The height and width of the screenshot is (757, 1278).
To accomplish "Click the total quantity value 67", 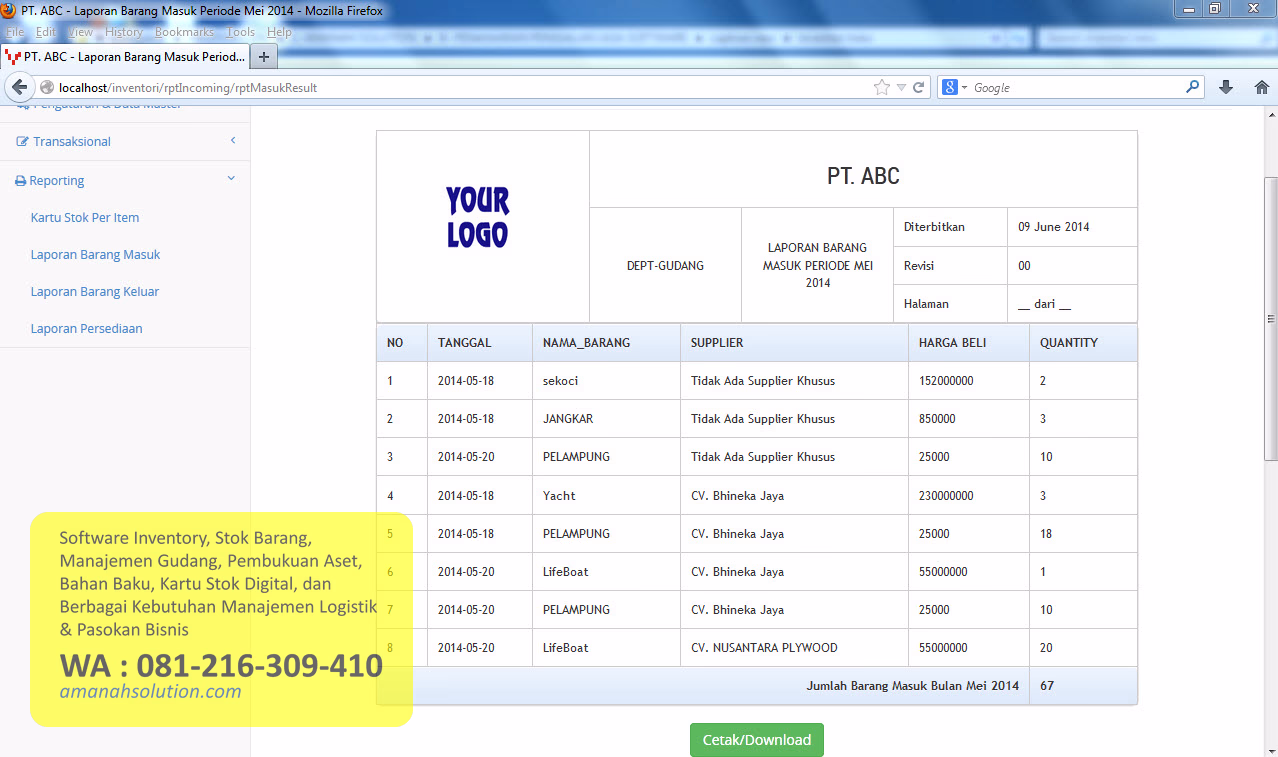I will pyautogui.click(x=1047, y=686).
